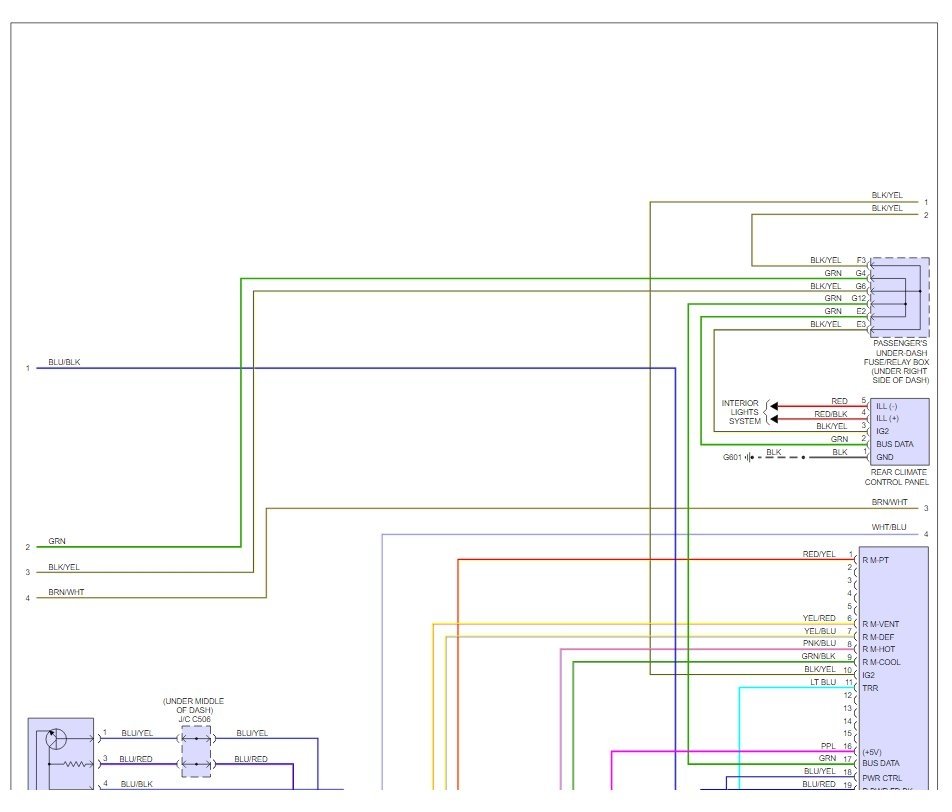Click the "BLU/BLK" label on left wire 1
952x812 pixels.
click(64, 362)
